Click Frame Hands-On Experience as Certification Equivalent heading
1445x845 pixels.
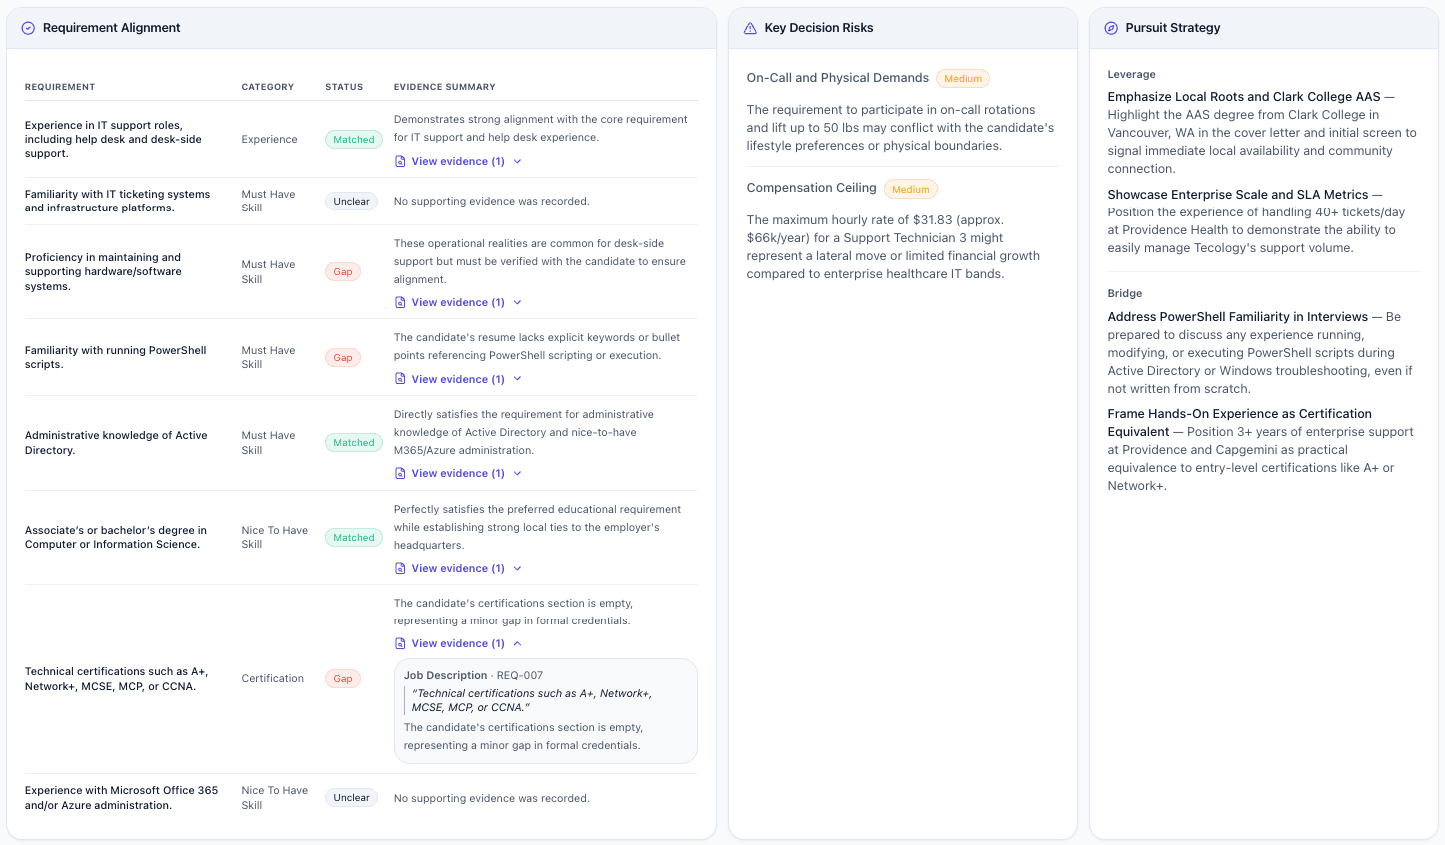pyautogui.click(x=1240, y=423)
